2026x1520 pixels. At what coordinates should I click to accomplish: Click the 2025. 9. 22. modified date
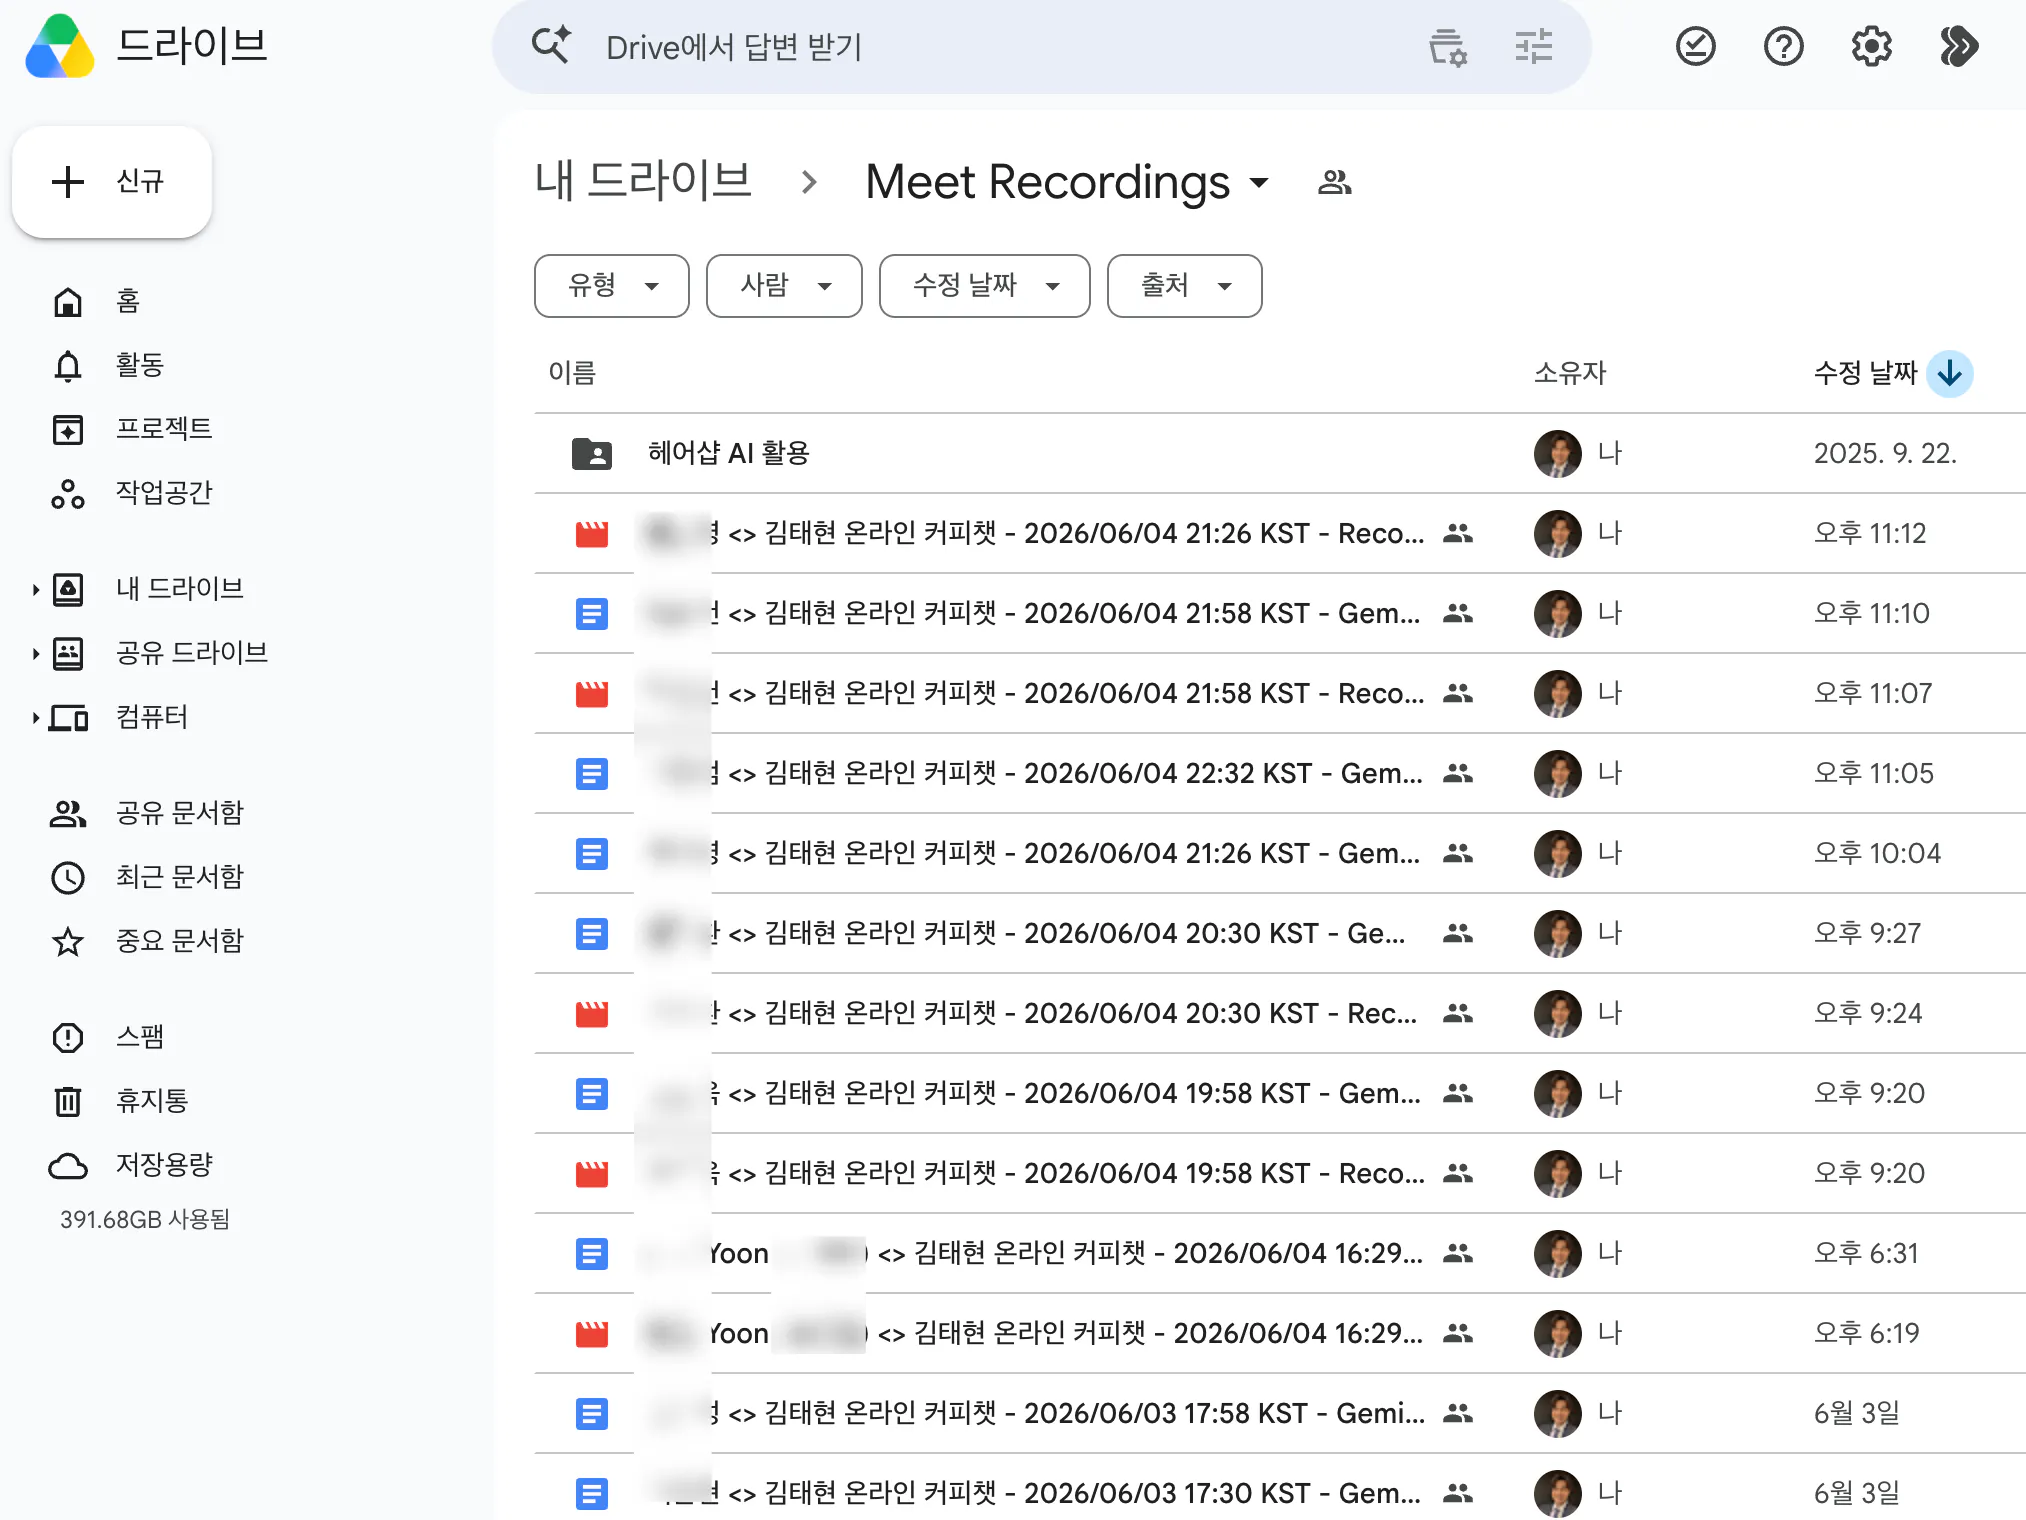(1885, 453)
